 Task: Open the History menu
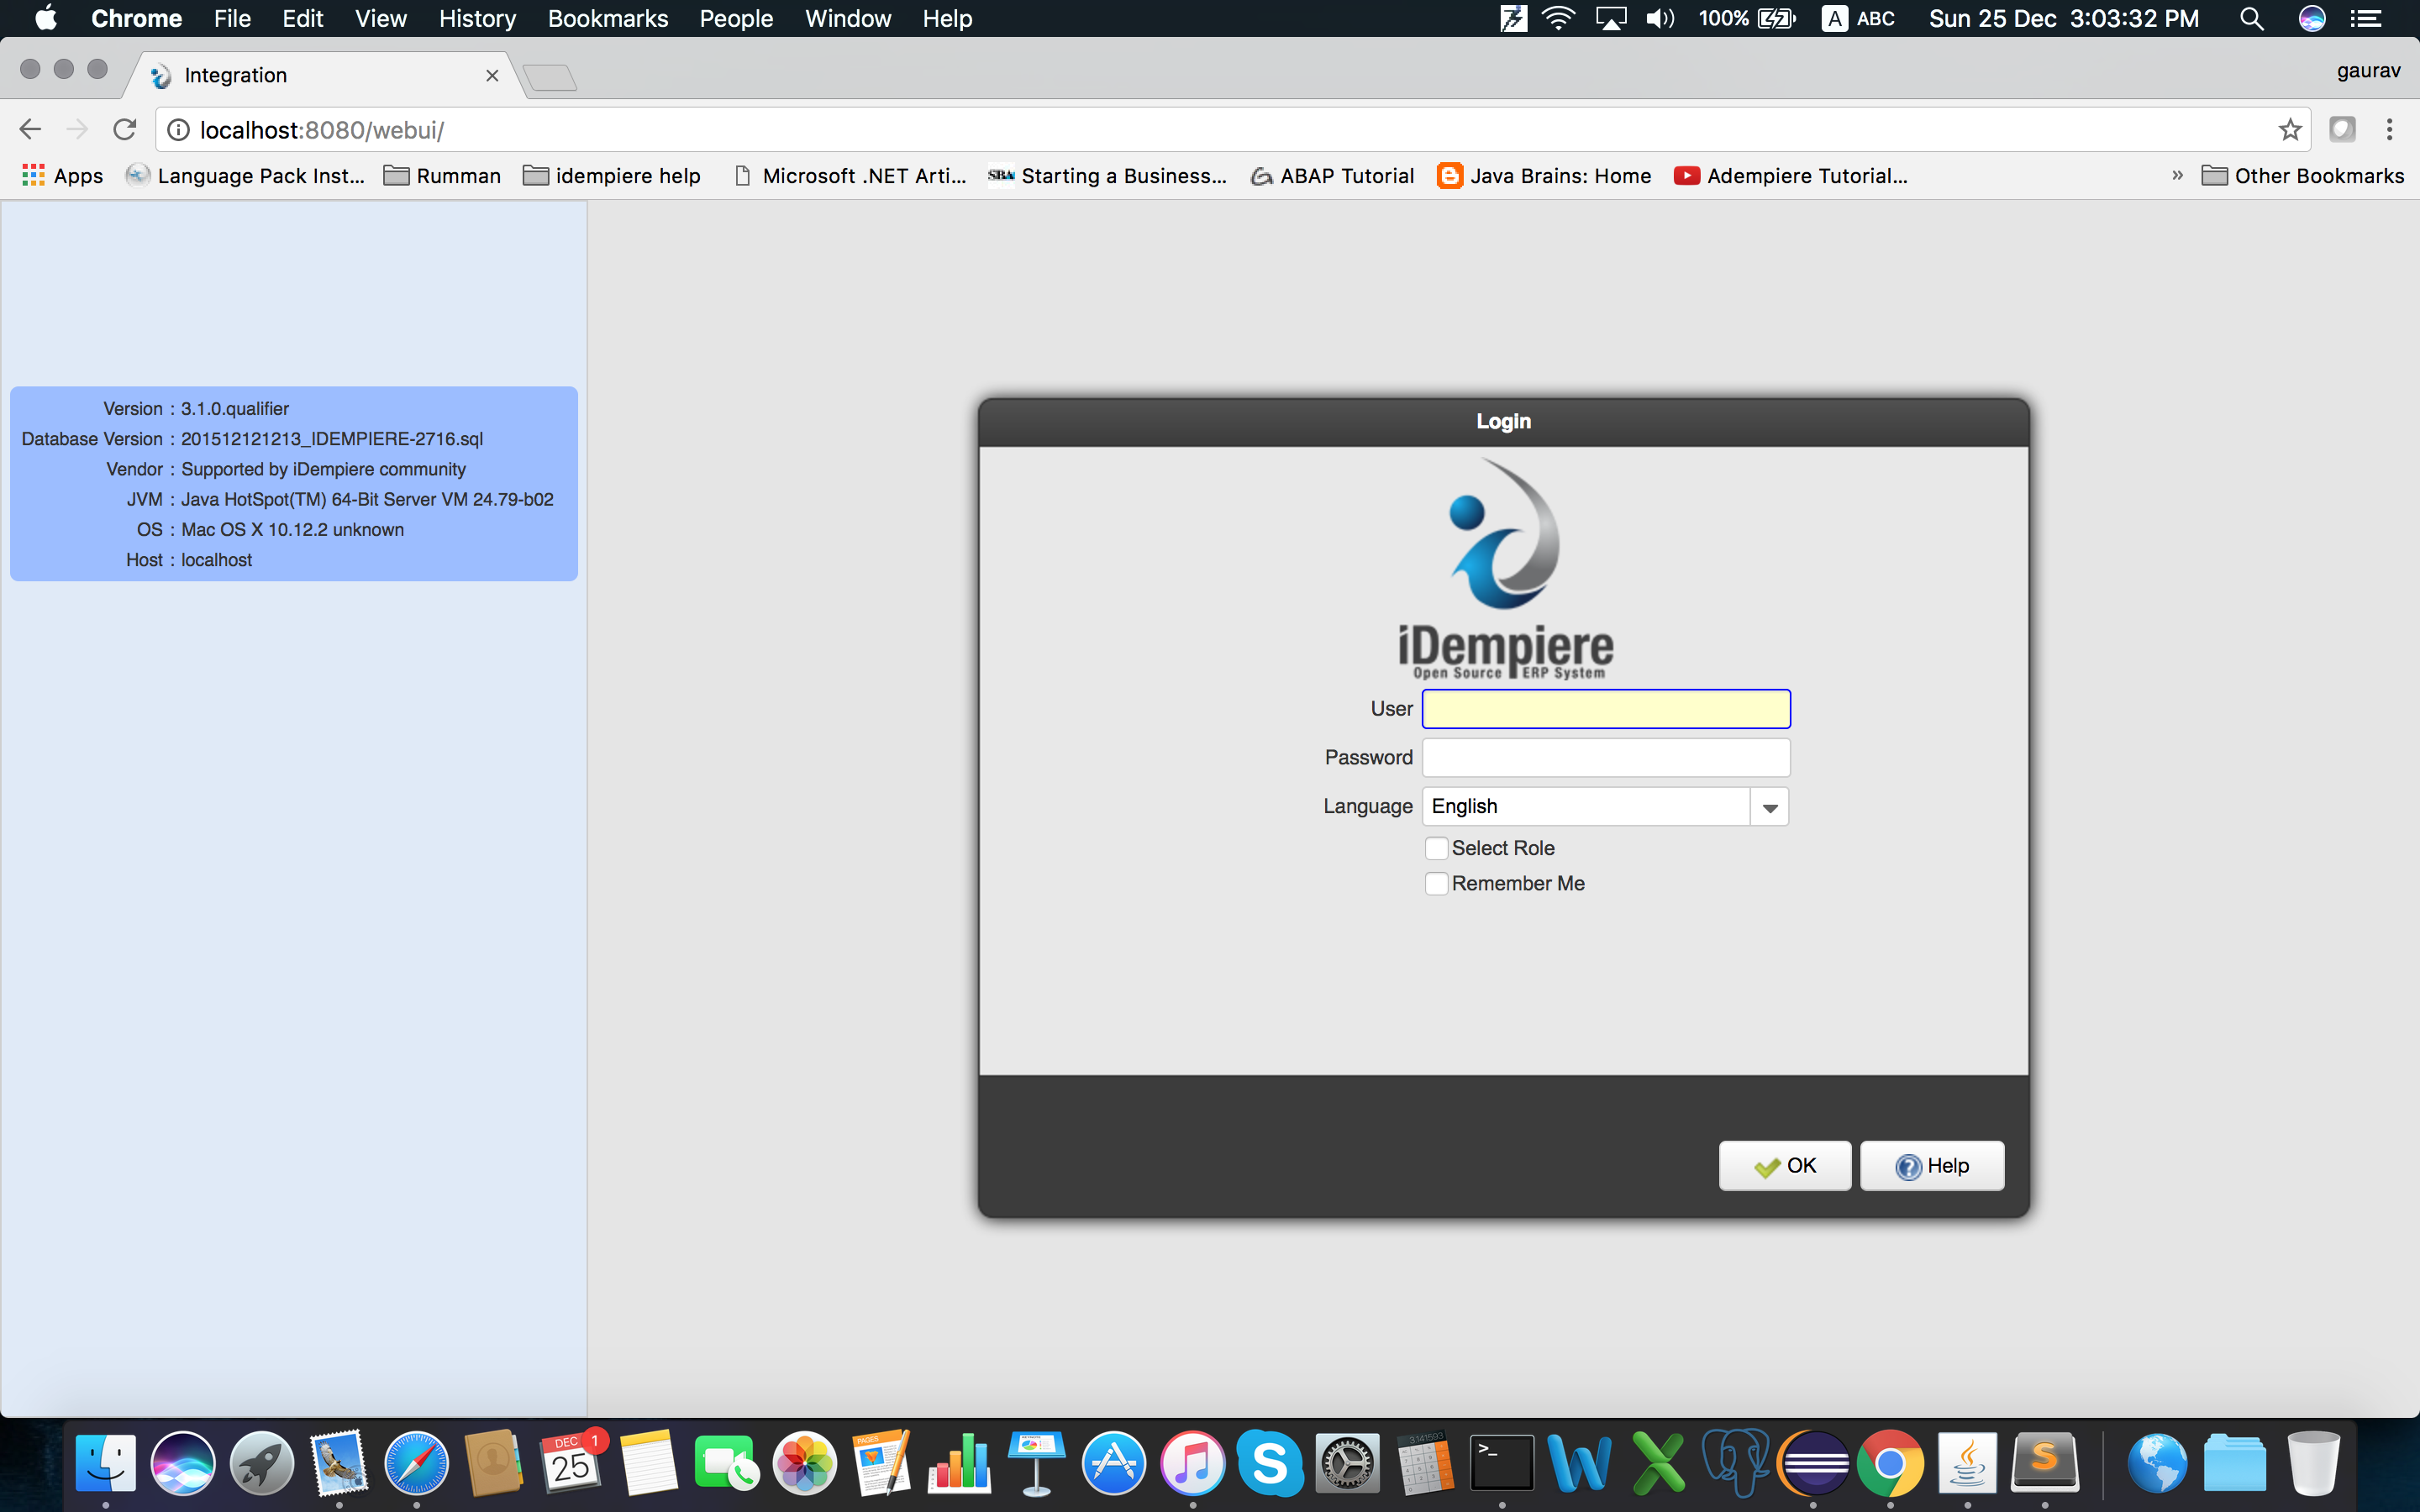477,18
